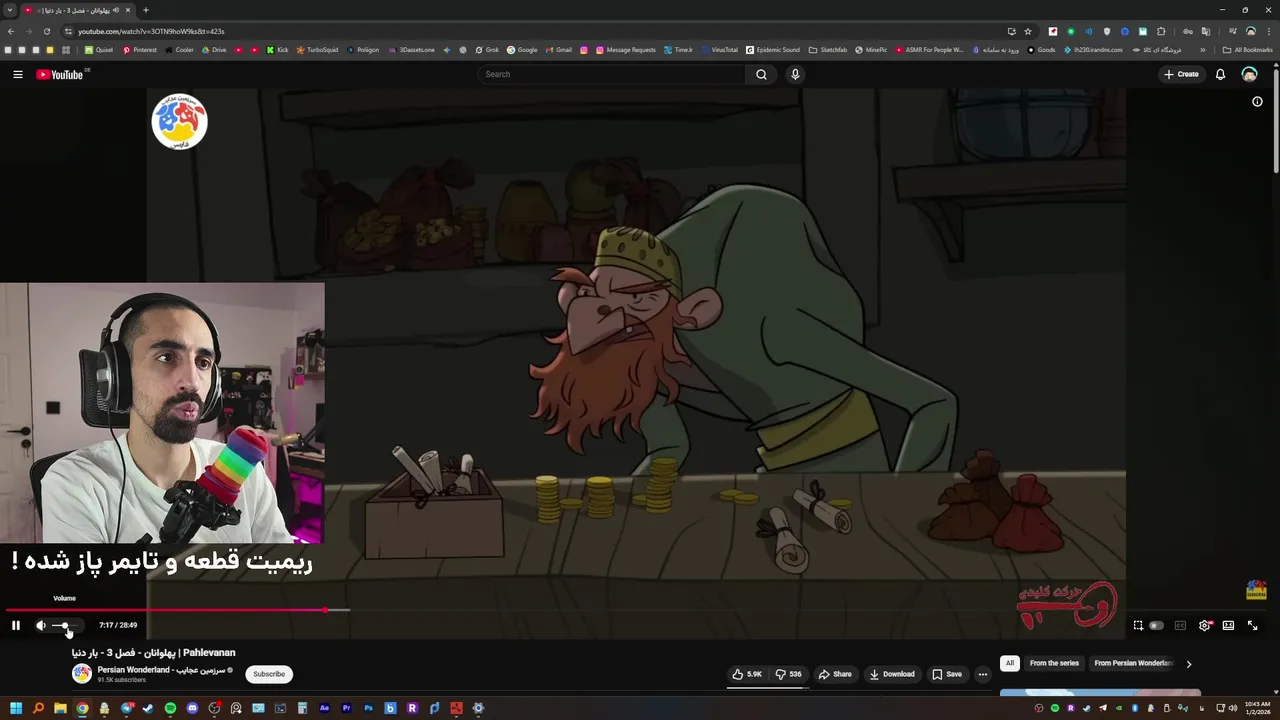Select the From Persian Wonderland chip
Screen dimensions: 1280x720
pos(1132,663)
